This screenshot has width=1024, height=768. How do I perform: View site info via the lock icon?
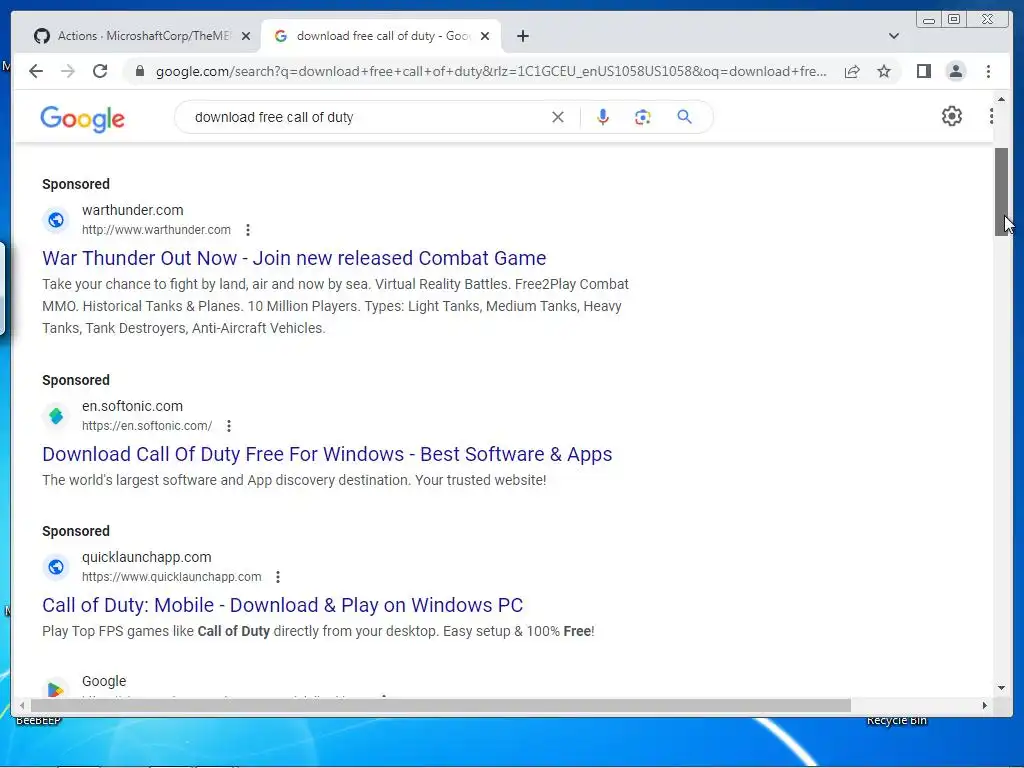pyautogui.click(x=139, y=71)
